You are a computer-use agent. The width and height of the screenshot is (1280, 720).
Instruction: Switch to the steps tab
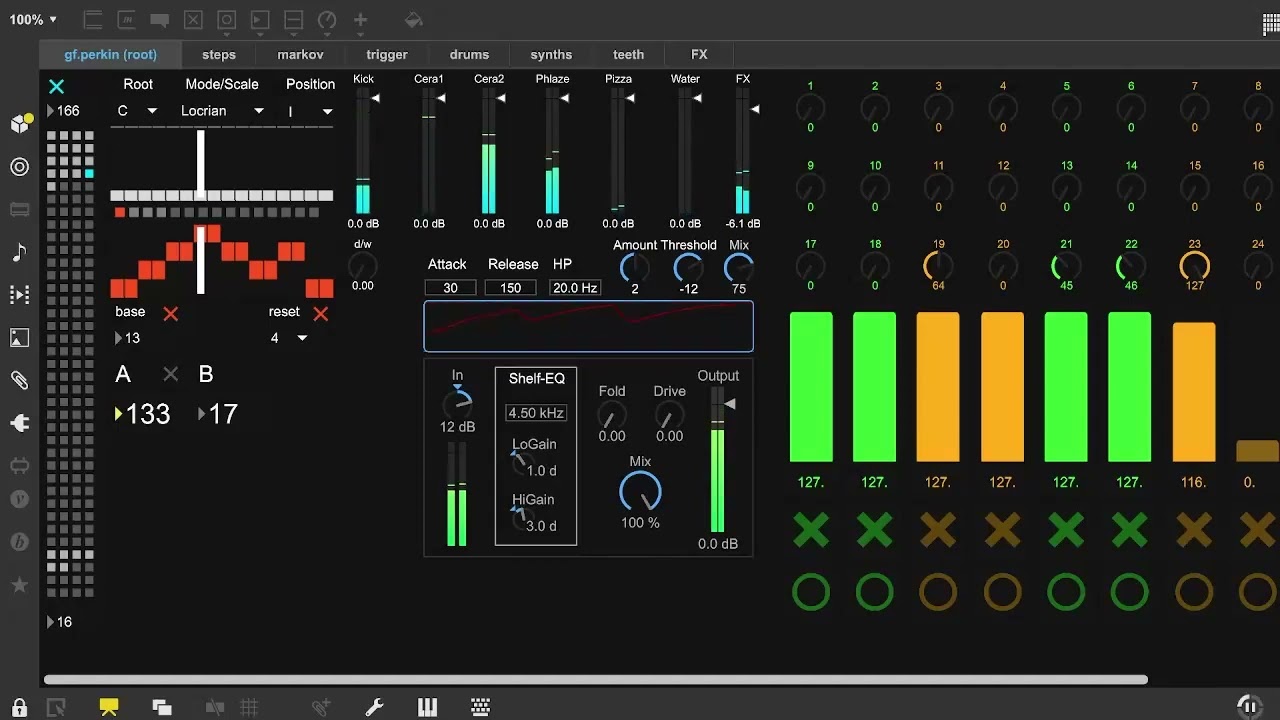(x=219, y=55)
